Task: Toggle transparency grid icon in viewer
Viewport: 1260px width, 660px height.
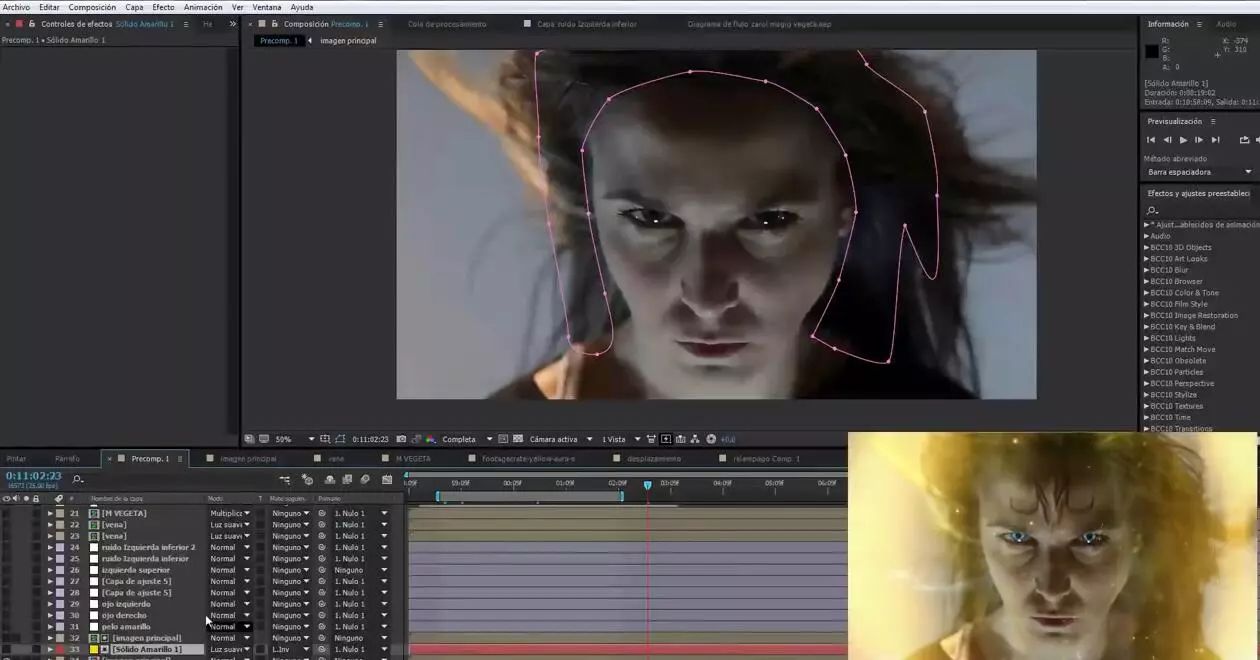Action: 518,439
